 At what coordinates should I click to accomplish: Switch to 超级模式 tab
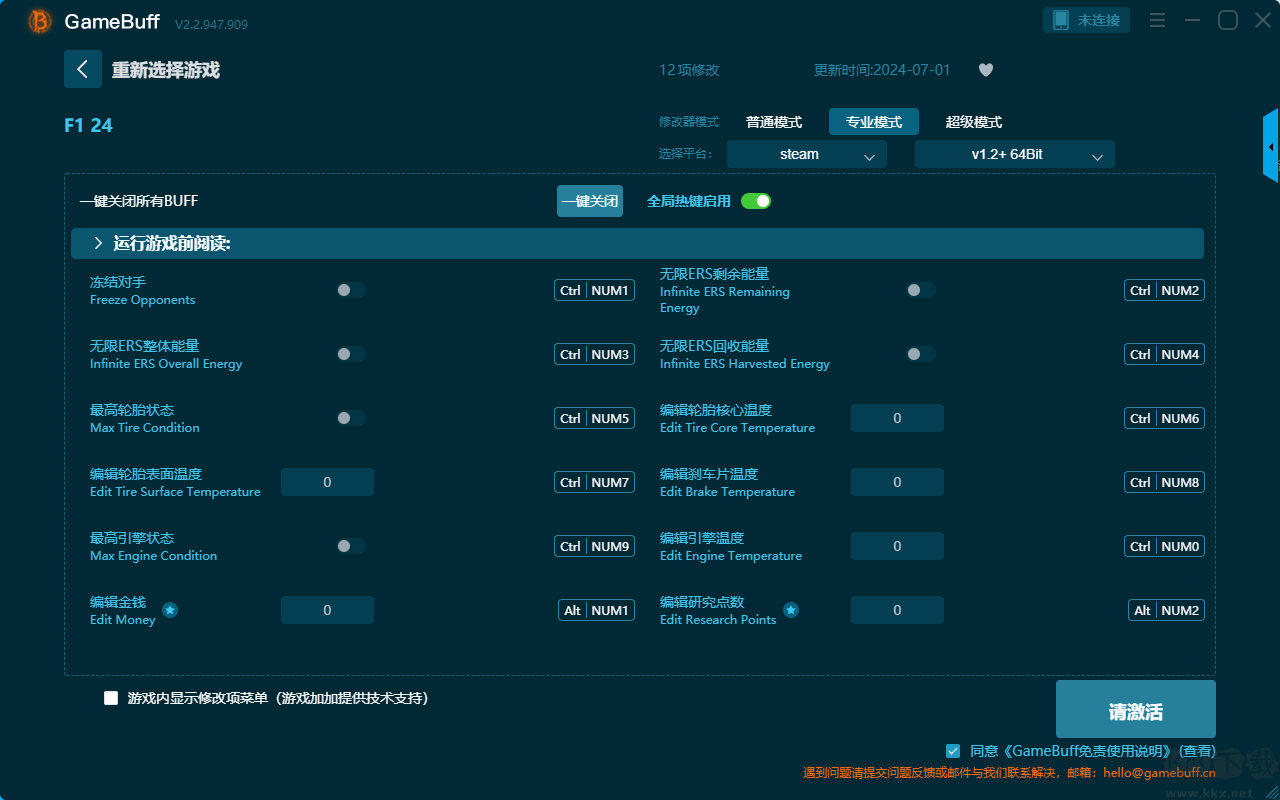[973, 122]
